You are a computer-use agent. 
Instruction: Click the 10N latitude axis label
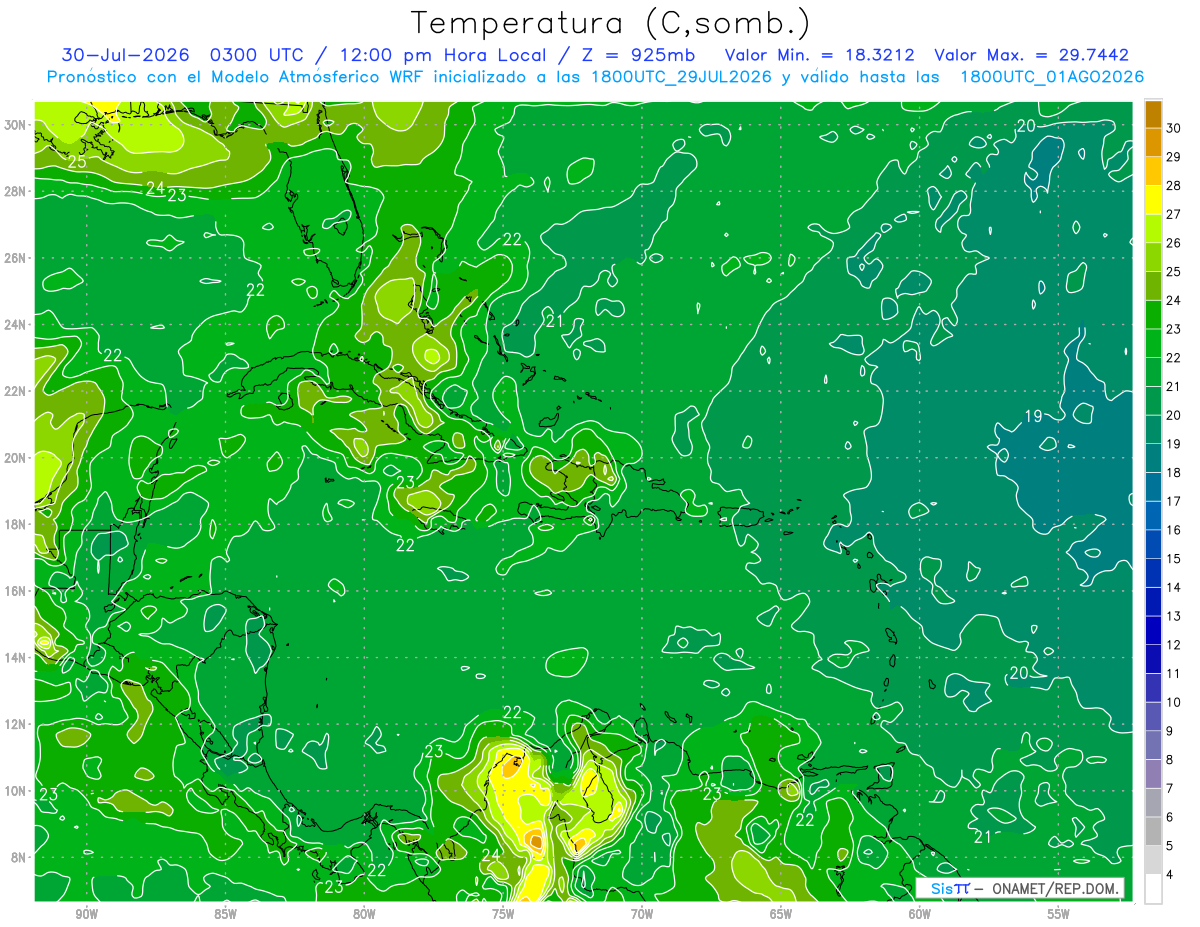[14, 791]
